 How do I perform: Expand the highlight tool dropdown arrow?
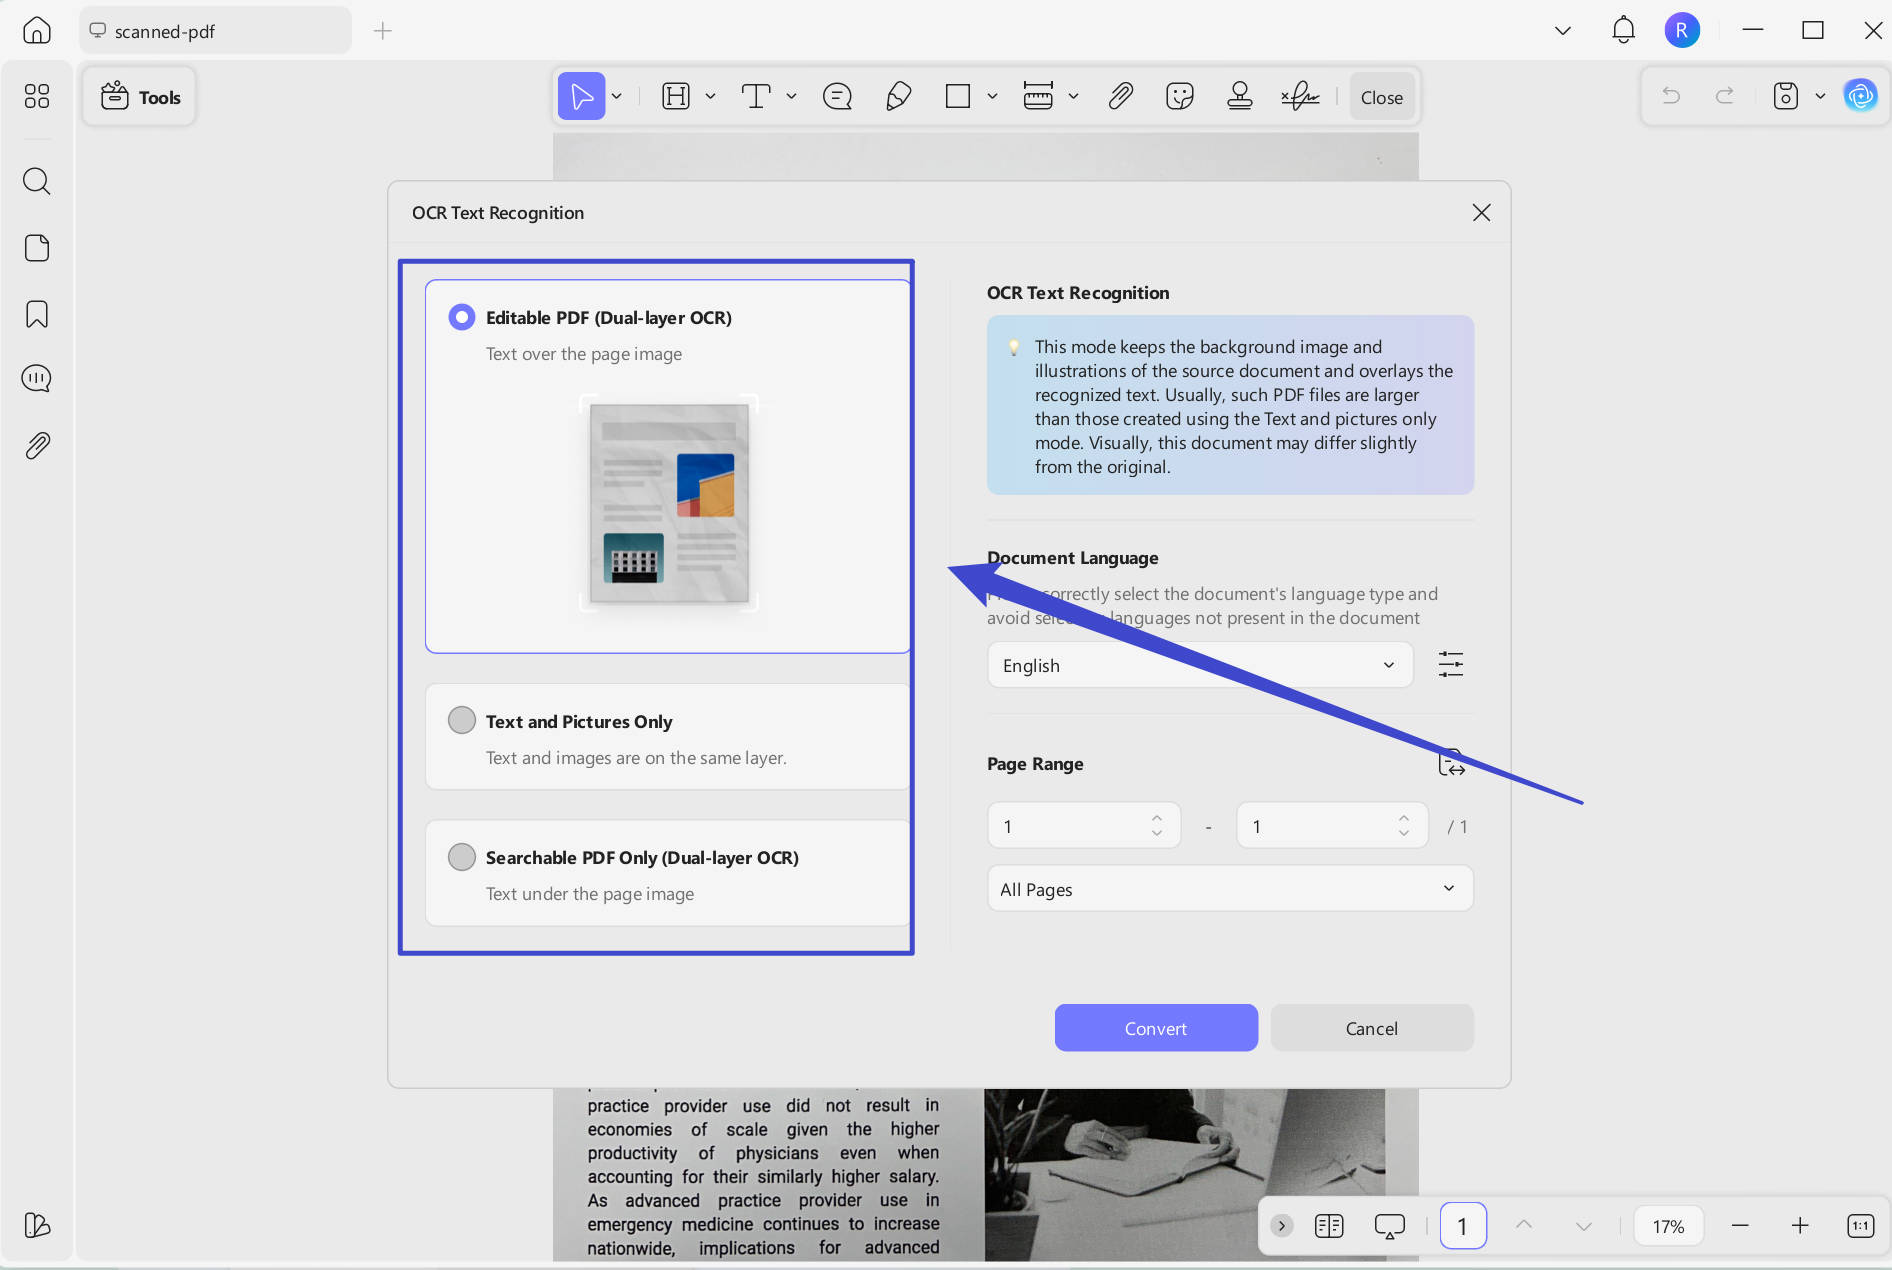coord(710,97)
